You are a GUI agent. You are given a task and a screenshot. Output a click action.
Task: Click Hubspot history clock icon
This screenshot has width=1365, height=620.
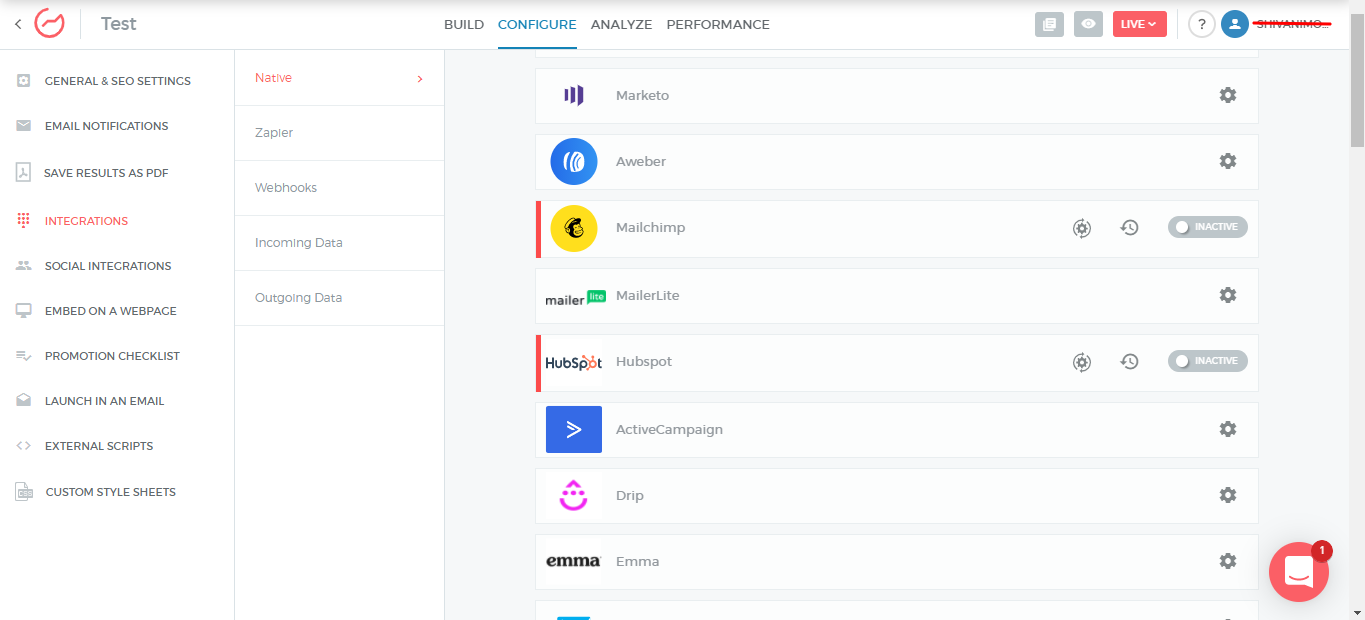click(1130, 362)
